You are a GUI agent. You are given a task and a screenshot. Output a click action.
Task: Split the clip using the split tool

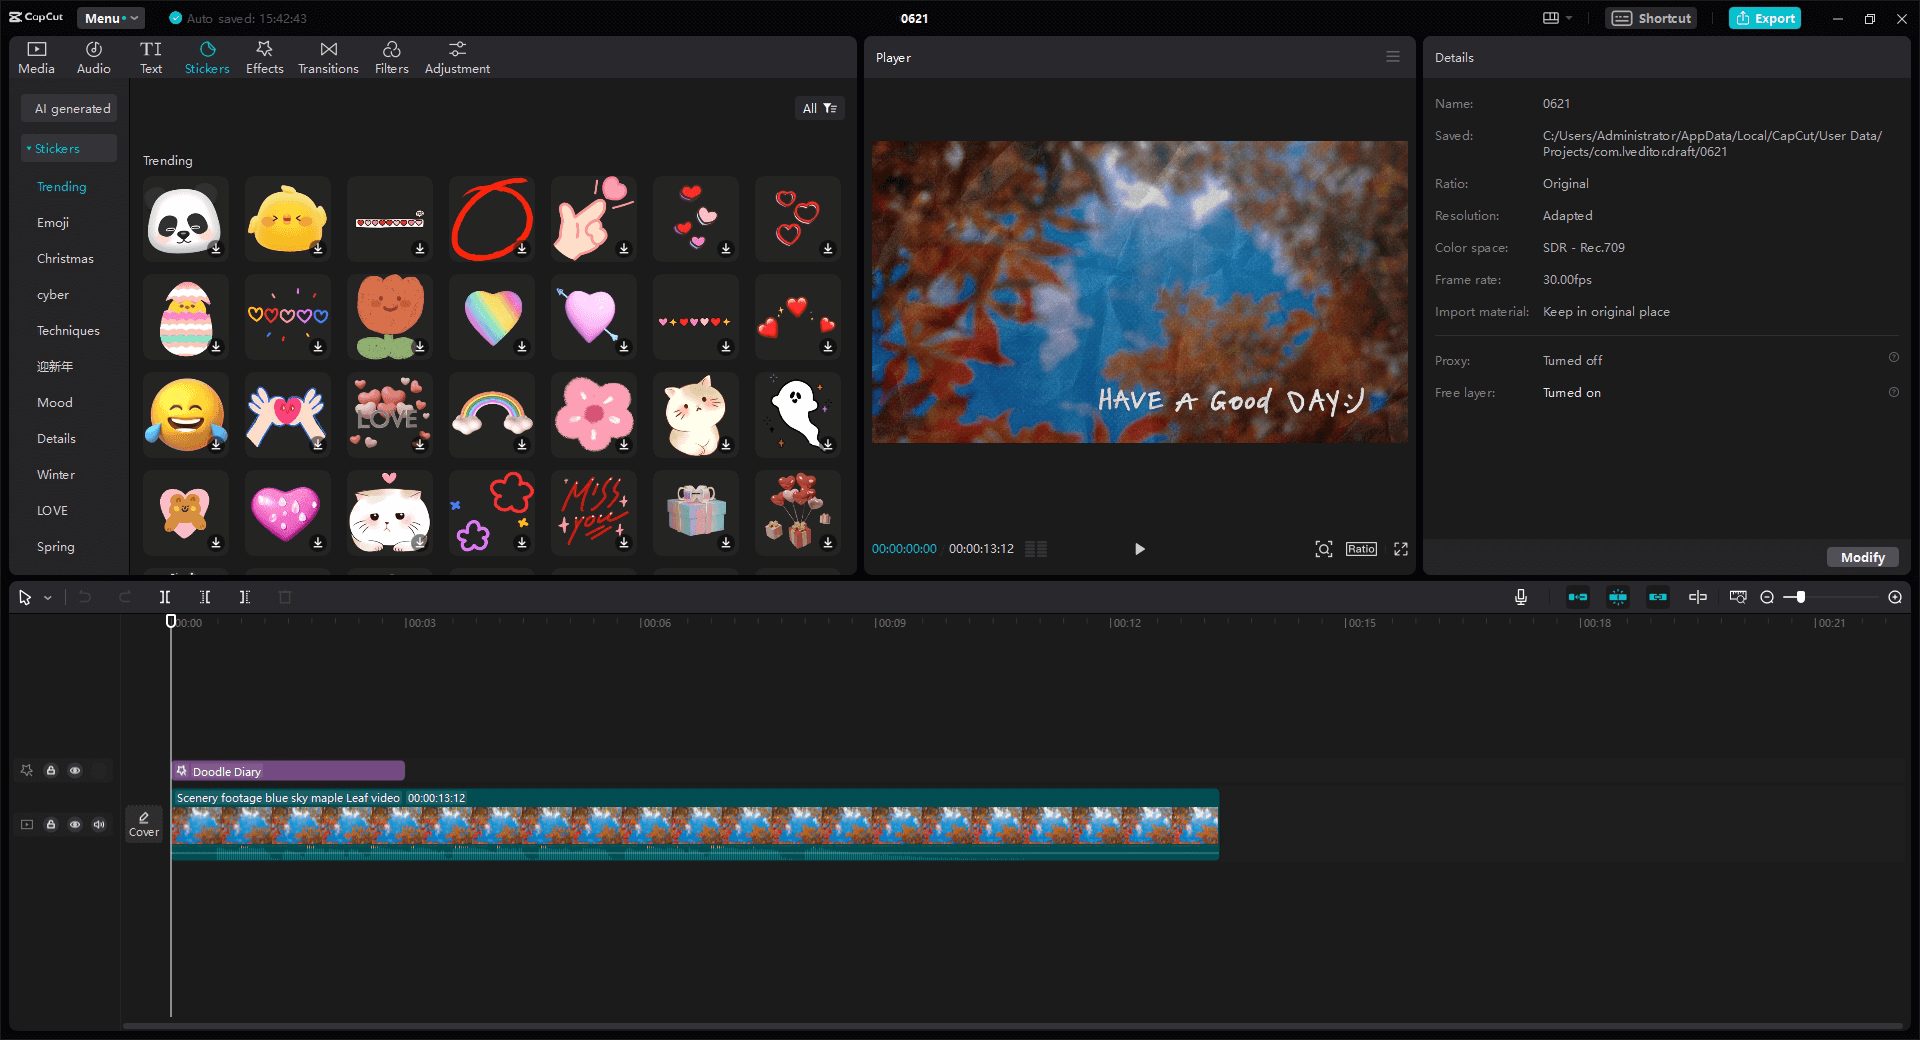165,597
